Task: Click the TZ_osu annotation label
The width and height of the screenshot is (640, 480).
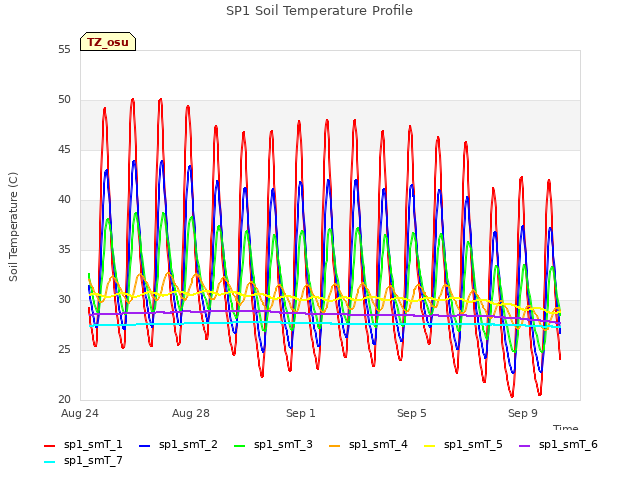Action: pyautogui.click(x=108, y=42)
